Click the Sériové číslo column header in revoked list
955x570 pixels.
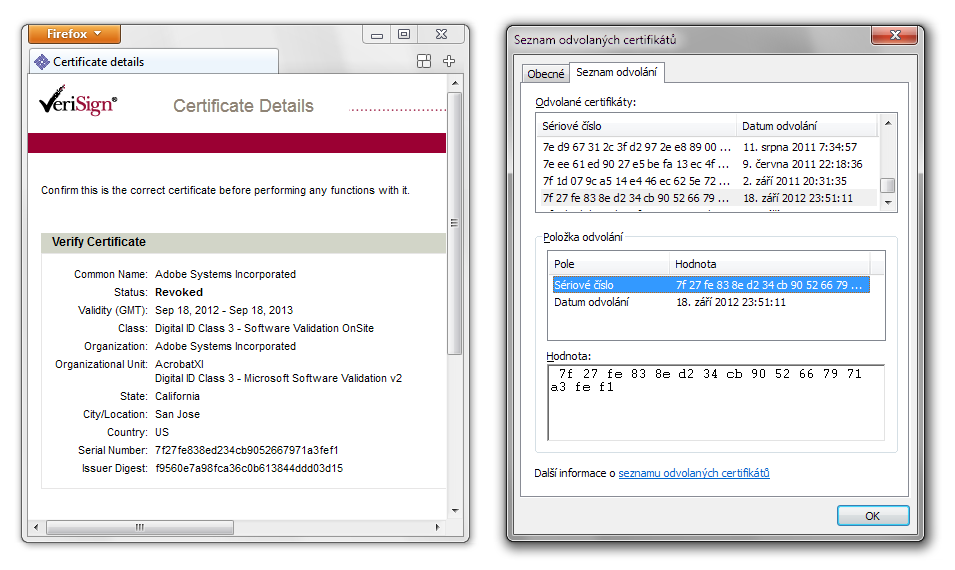click(x=636, y=126)
